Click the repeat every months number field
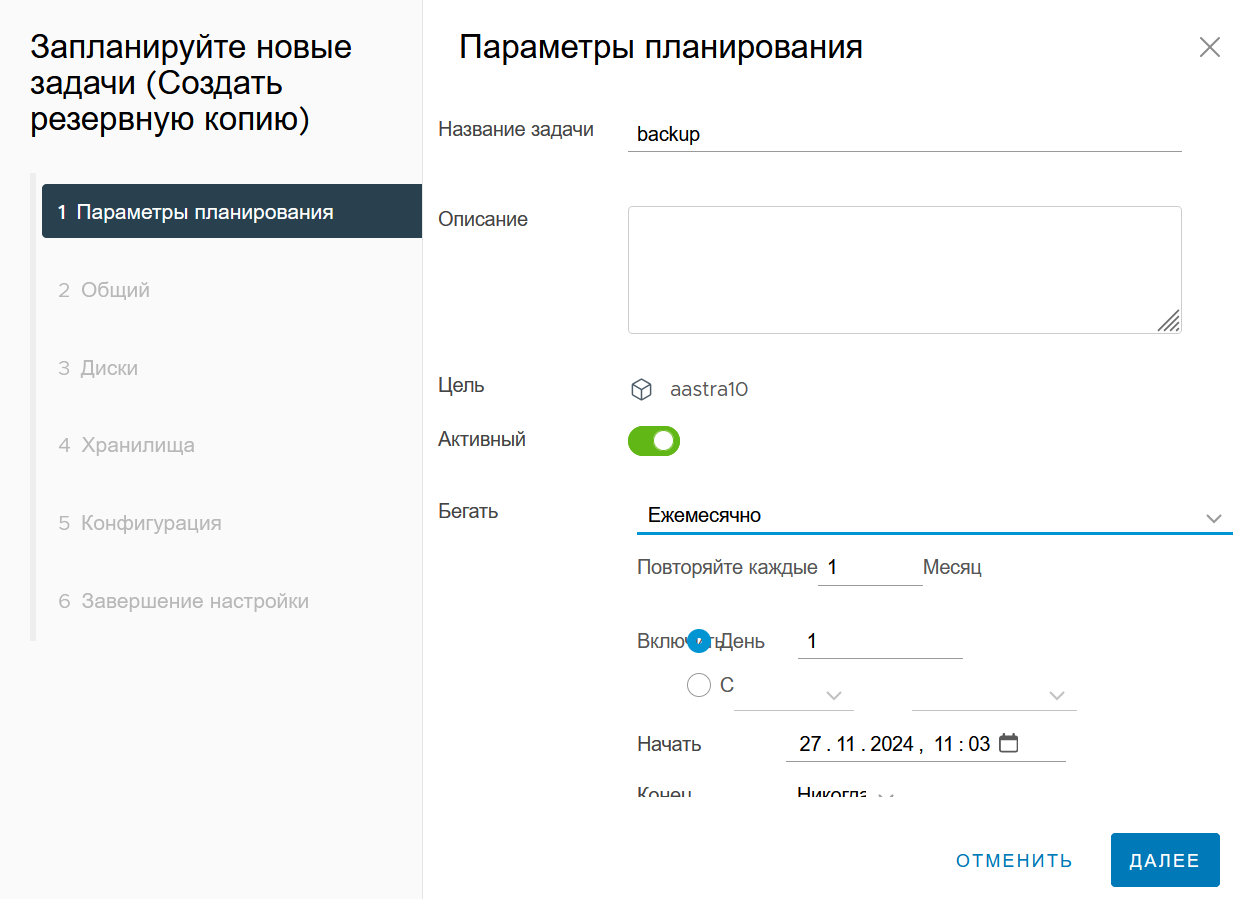This screenshot has height=899, width=1247. 870,567
